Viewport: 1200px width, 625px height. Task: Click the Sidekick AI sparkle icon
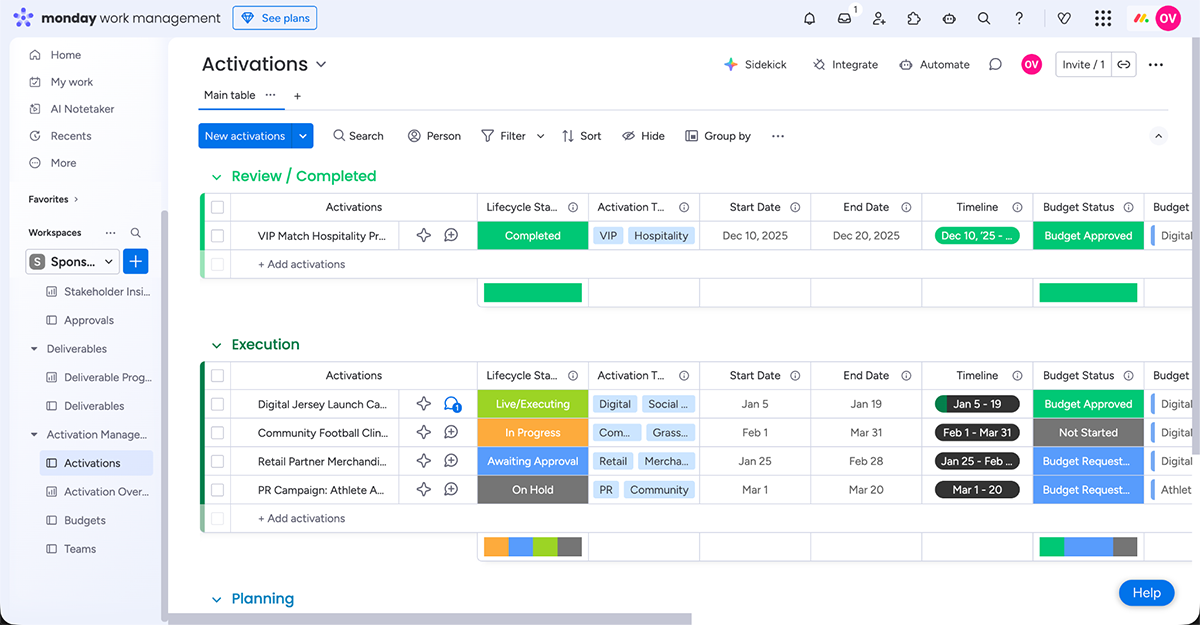(x=731, y=64)
